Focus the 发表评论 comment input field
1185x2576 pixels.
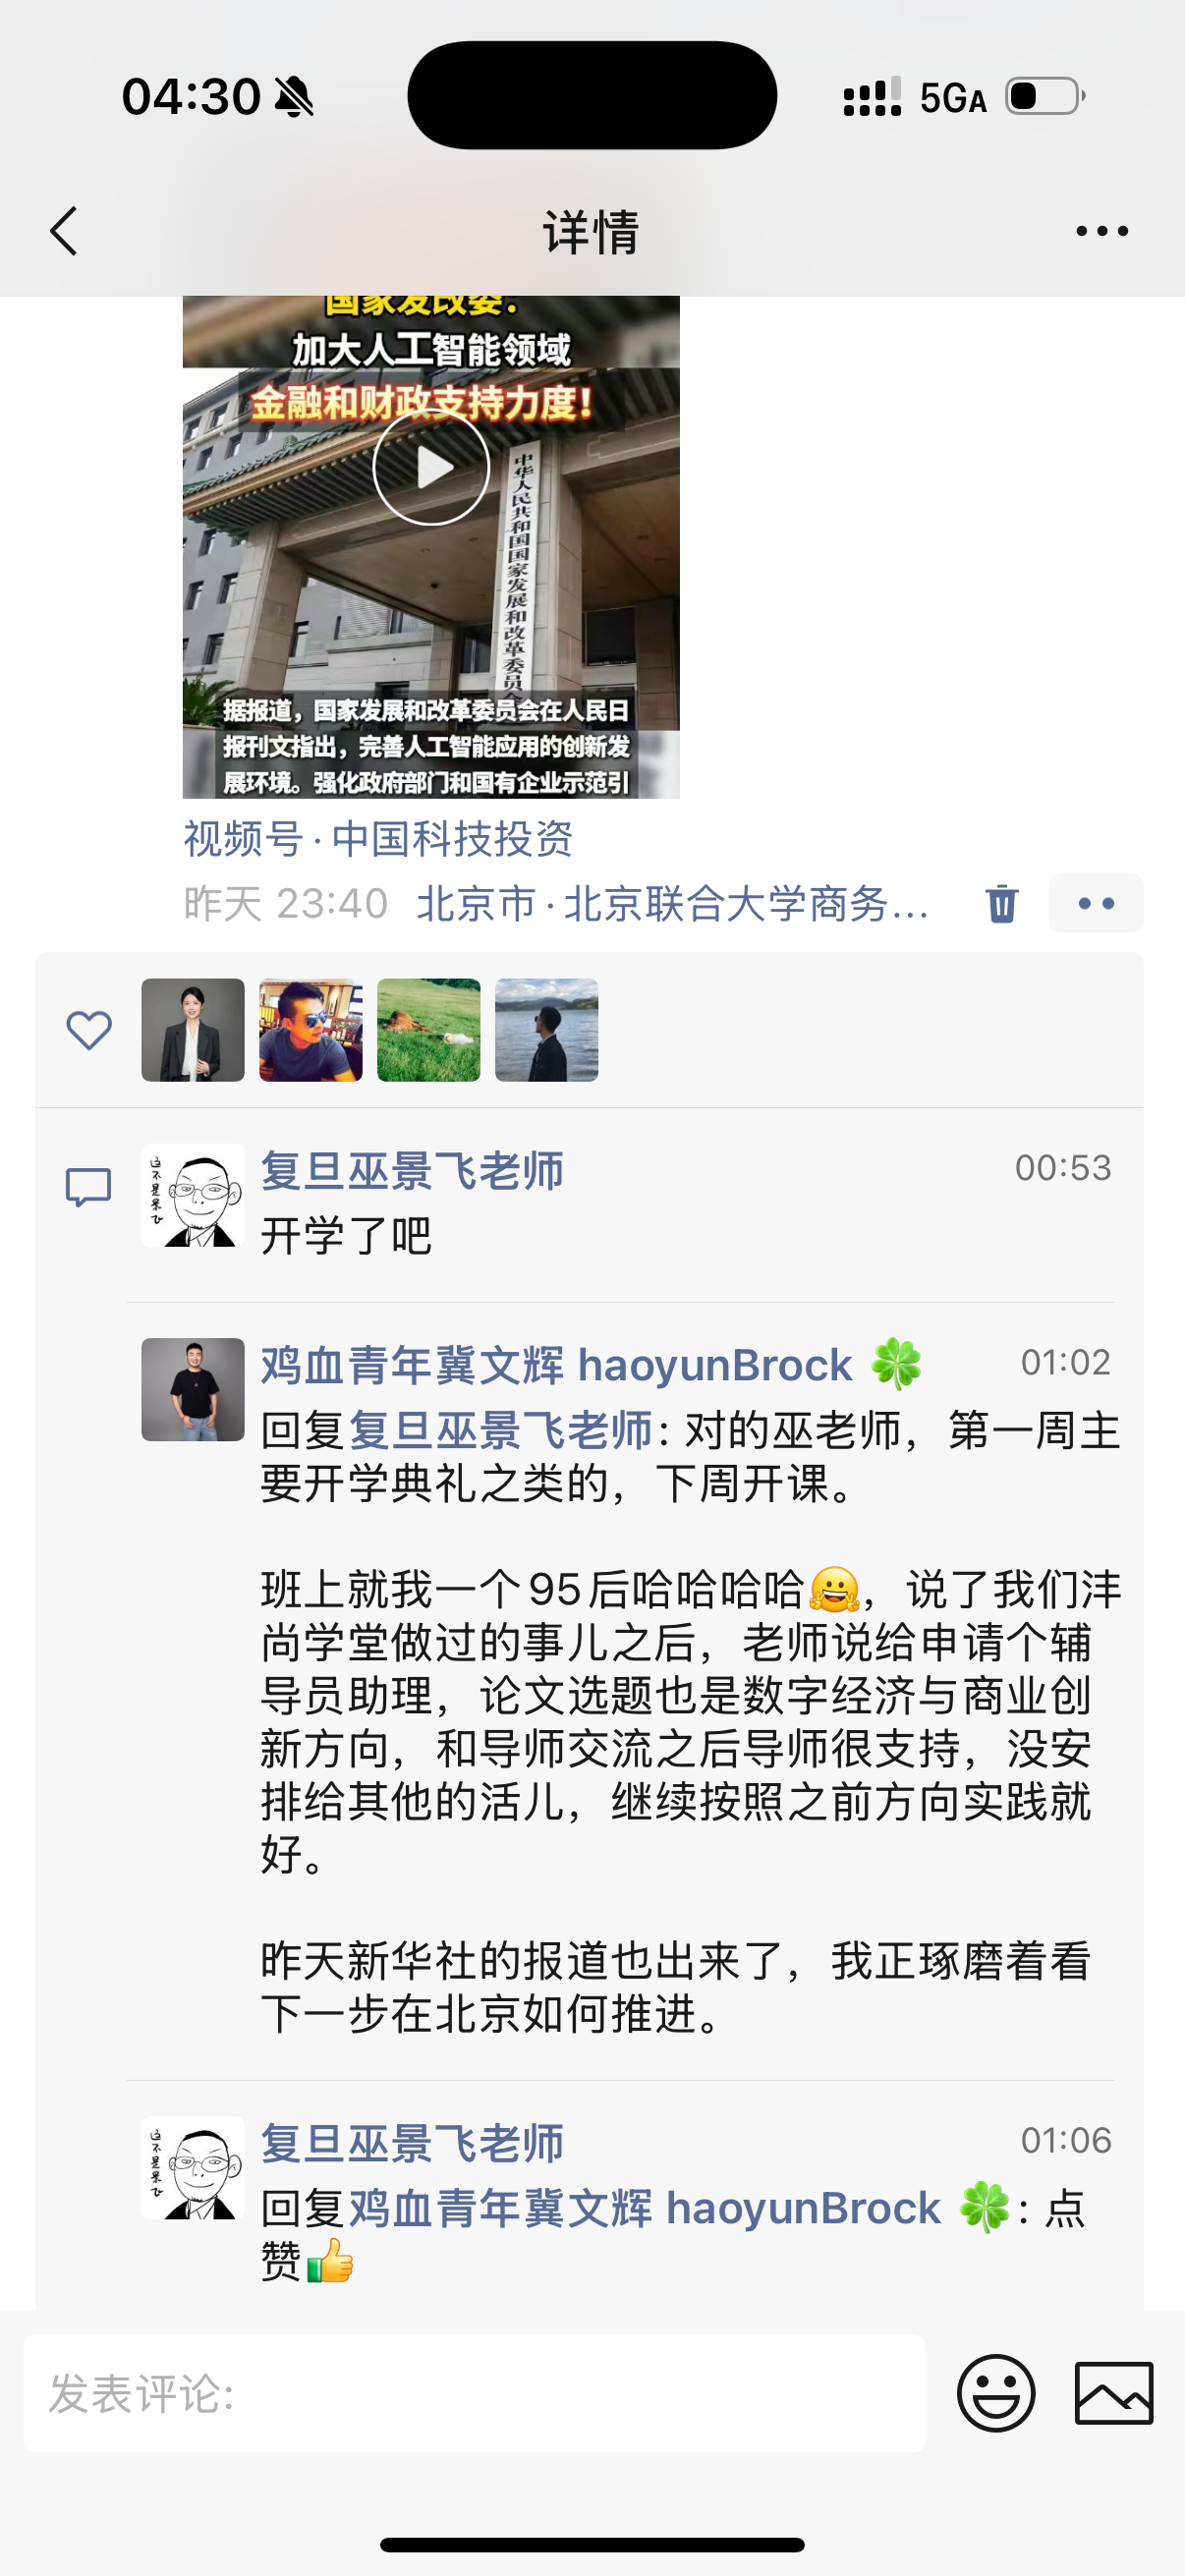point(474,2393)
